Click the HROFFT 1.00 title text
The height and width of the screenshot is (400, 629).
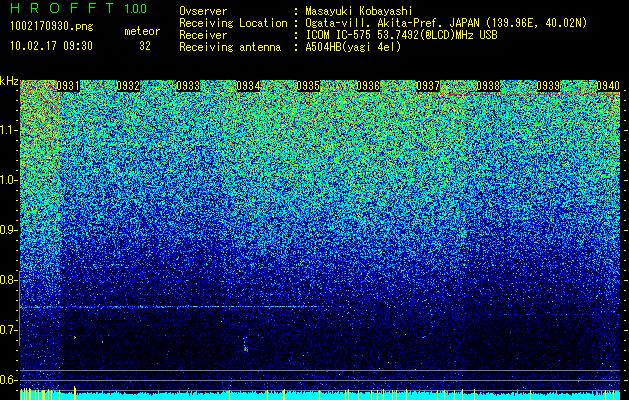pos(79,8)
